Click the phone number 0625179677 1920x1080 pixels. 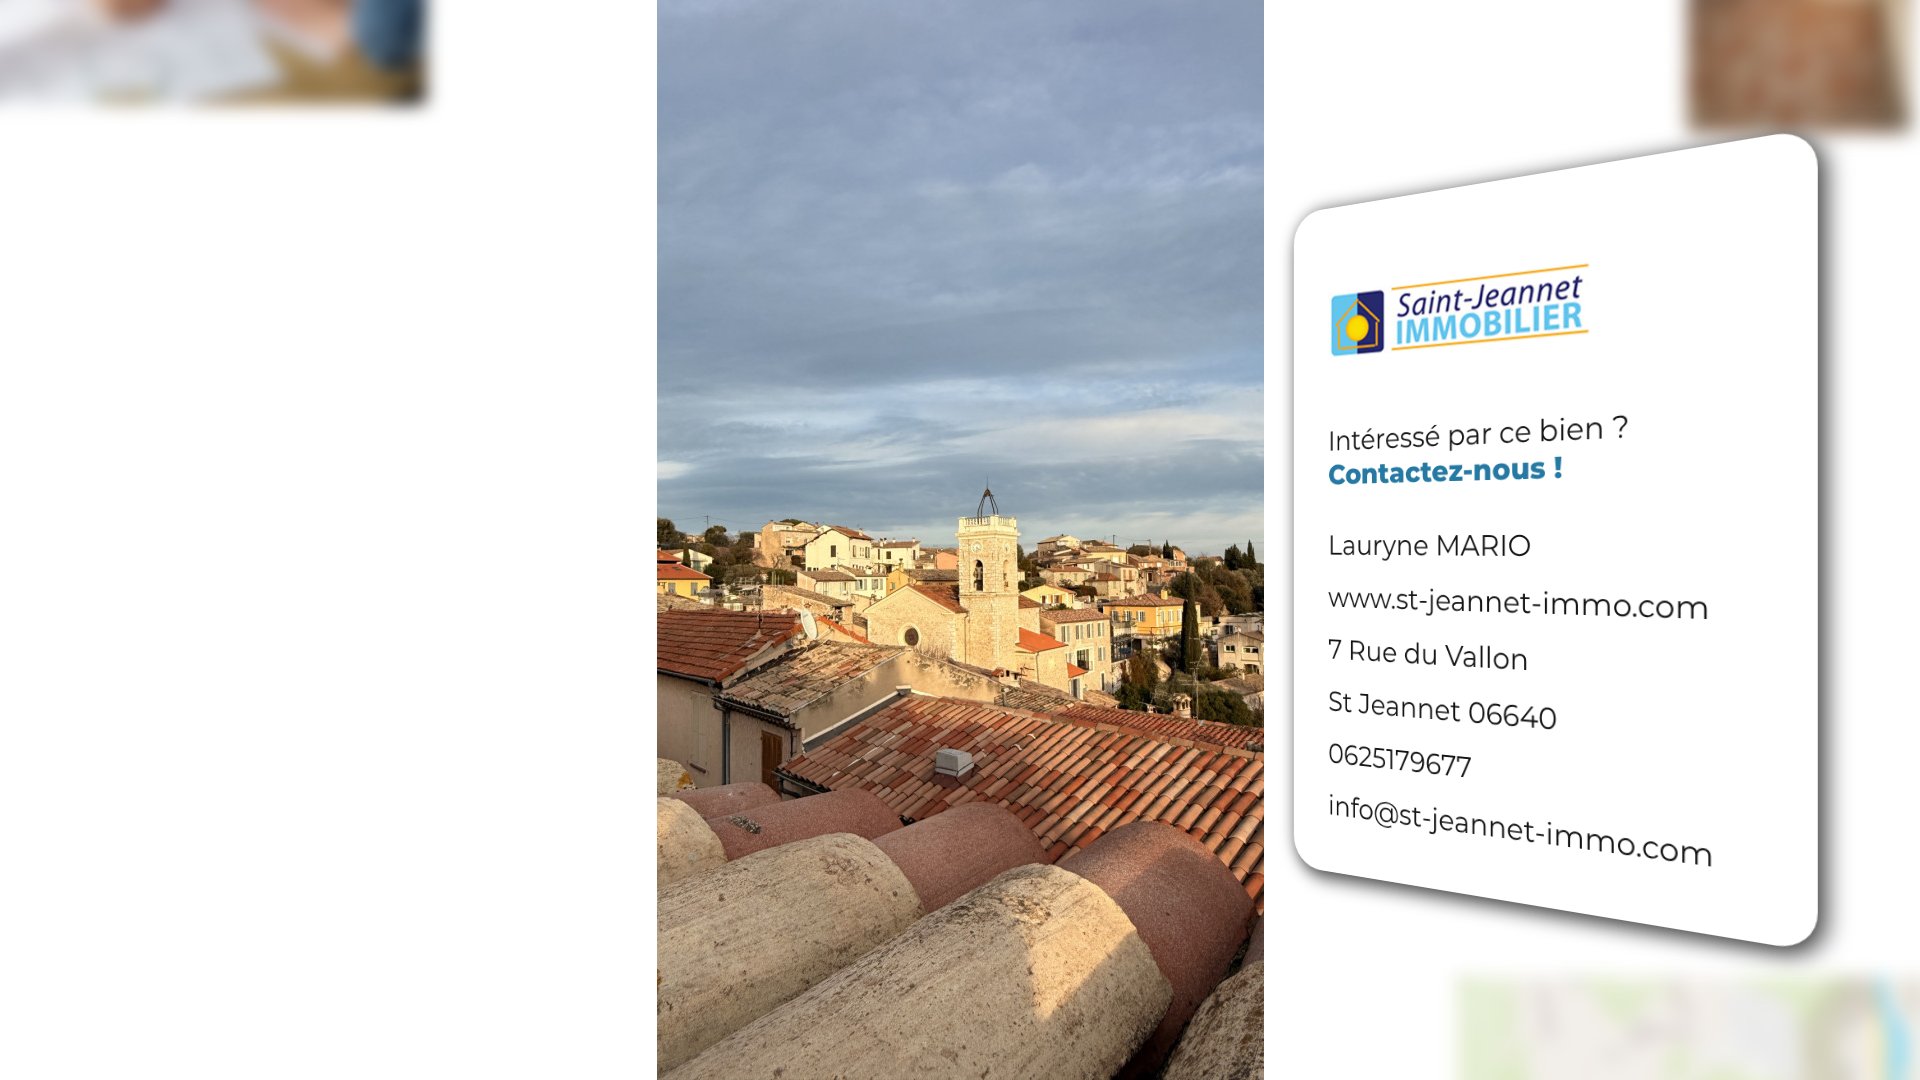coord(1399,760)
